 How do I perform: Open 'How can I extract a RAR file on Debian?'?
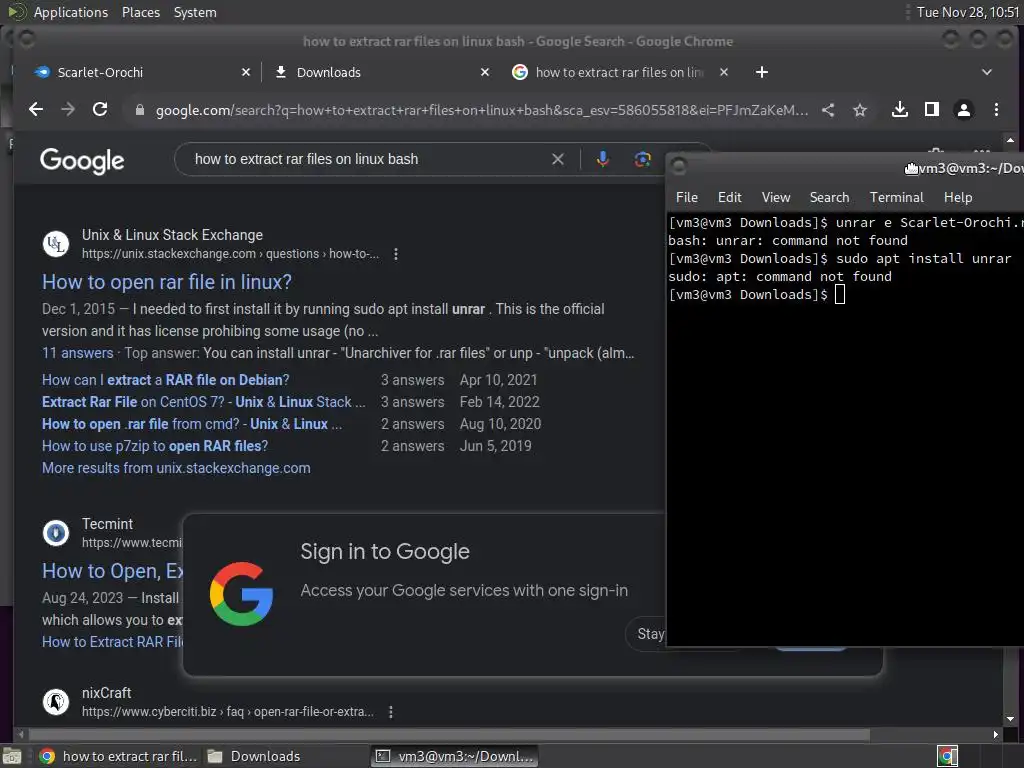tap(165, 380)
